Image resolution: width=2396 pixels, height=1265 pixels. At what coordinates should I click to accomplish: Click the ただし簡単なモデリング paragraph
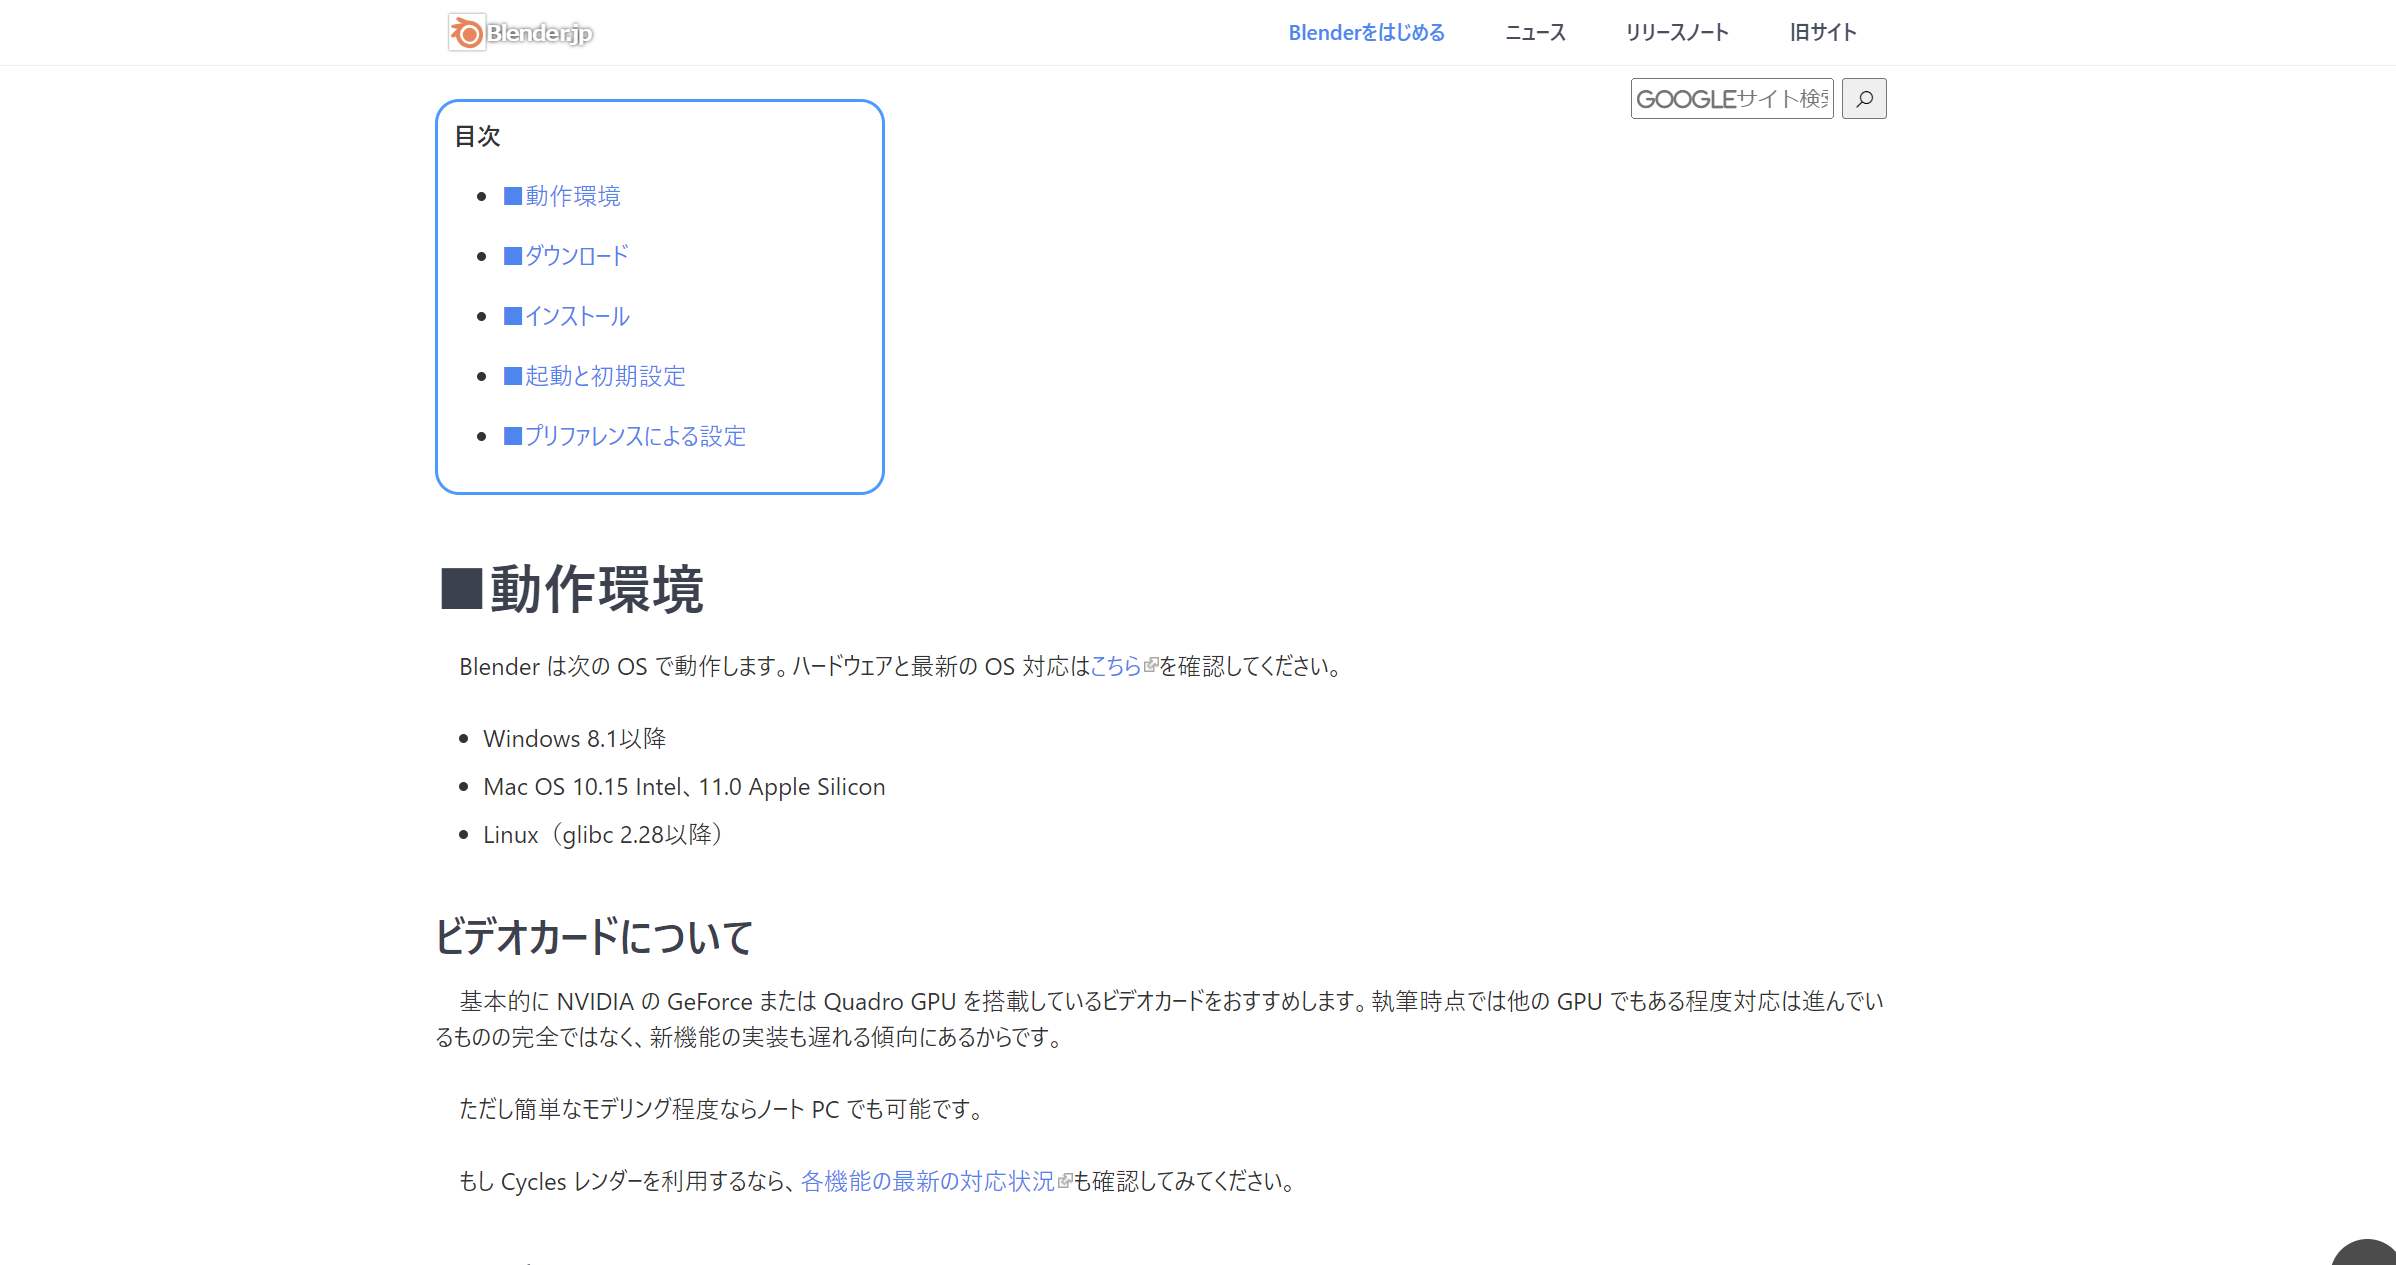click(x=724, y=1109)
